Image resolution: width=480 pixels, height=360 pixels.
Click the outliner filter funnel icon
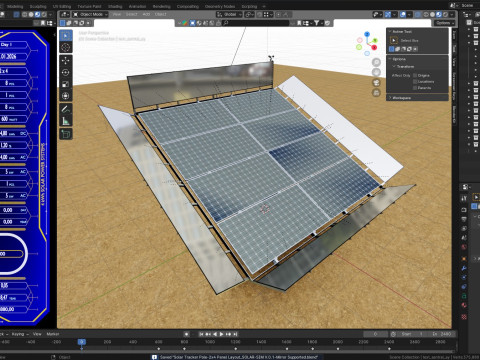click(x=316, y=23)
